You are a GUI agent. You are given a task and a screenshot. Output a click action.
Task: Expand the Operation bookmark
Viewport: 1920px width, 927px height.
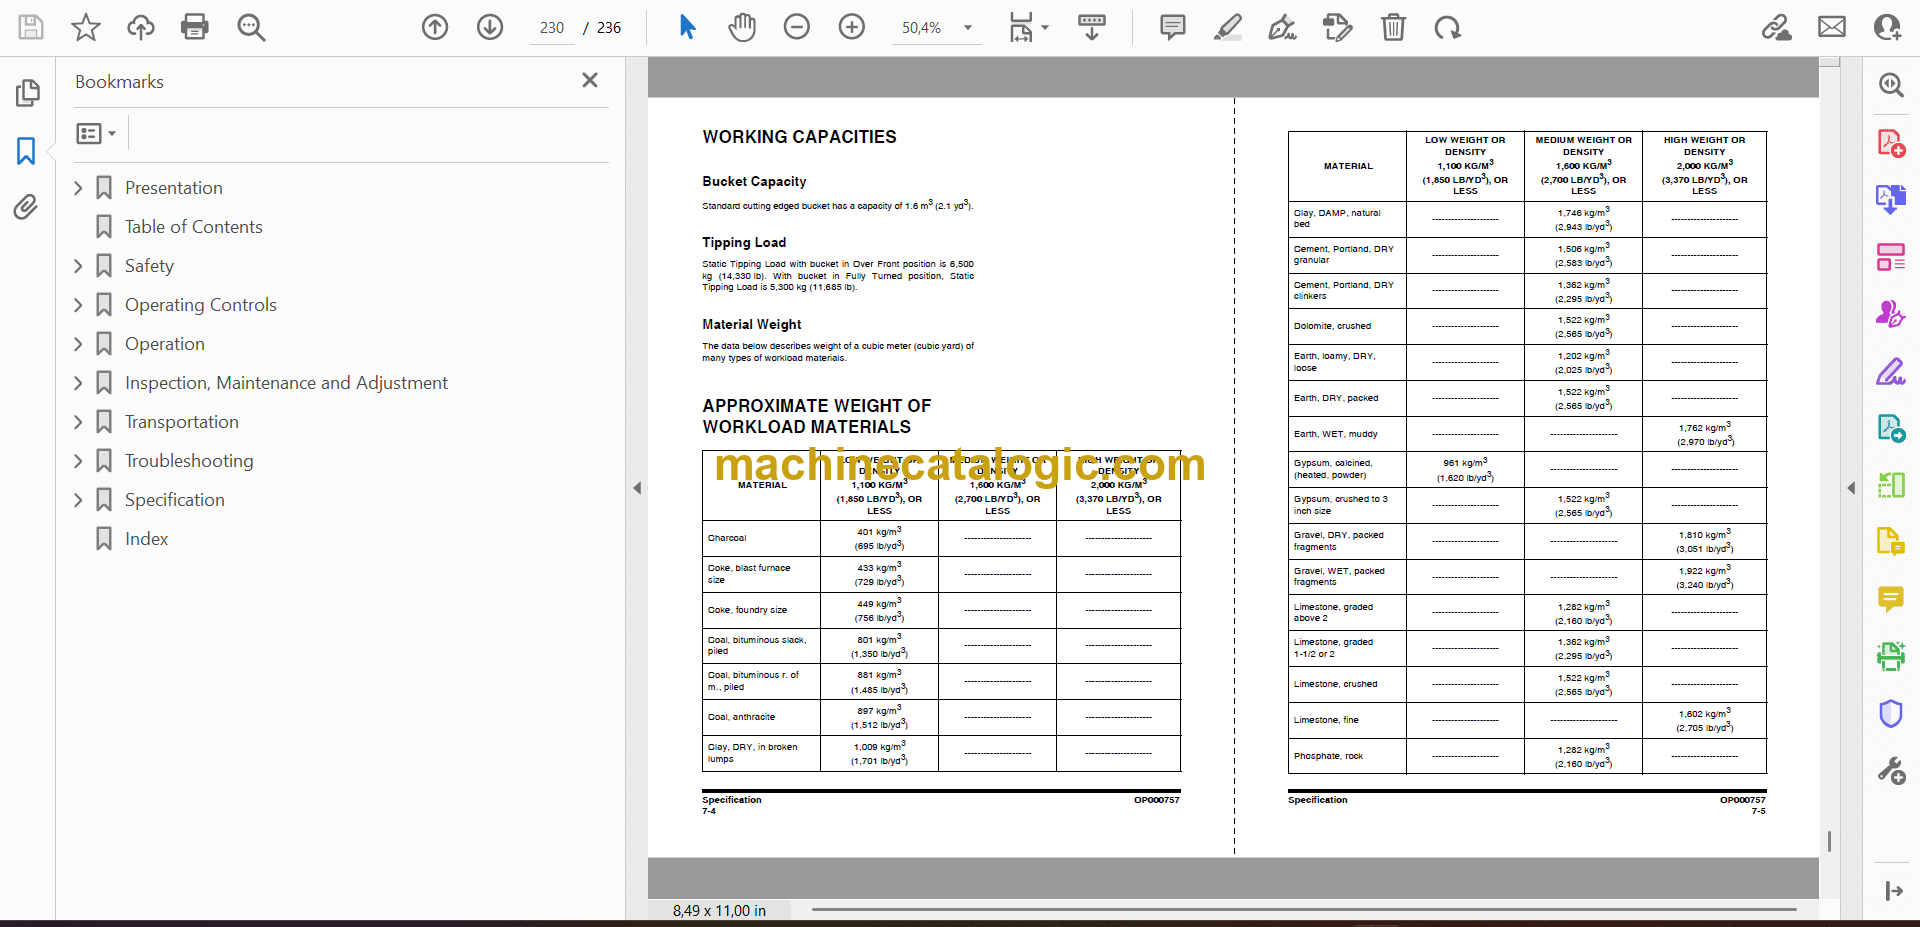coord(78,344)
